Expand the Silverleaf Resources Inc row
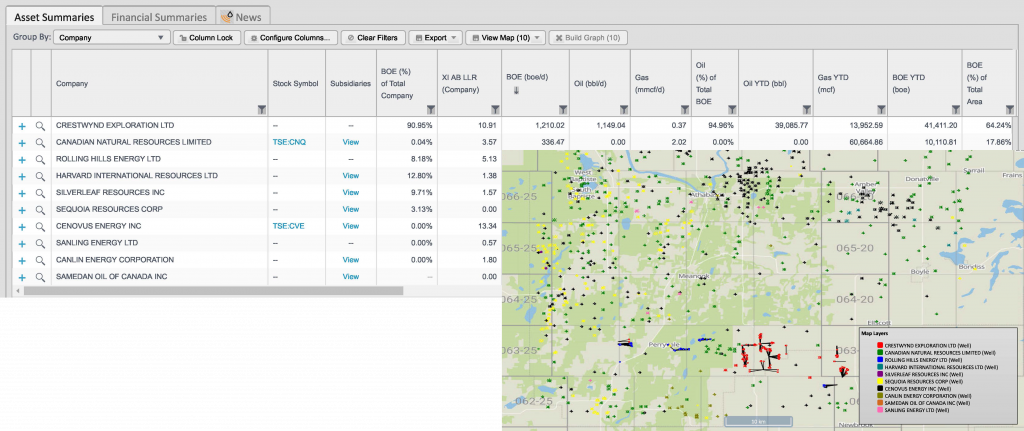The image size is (1024, 431). click(22, 193)
